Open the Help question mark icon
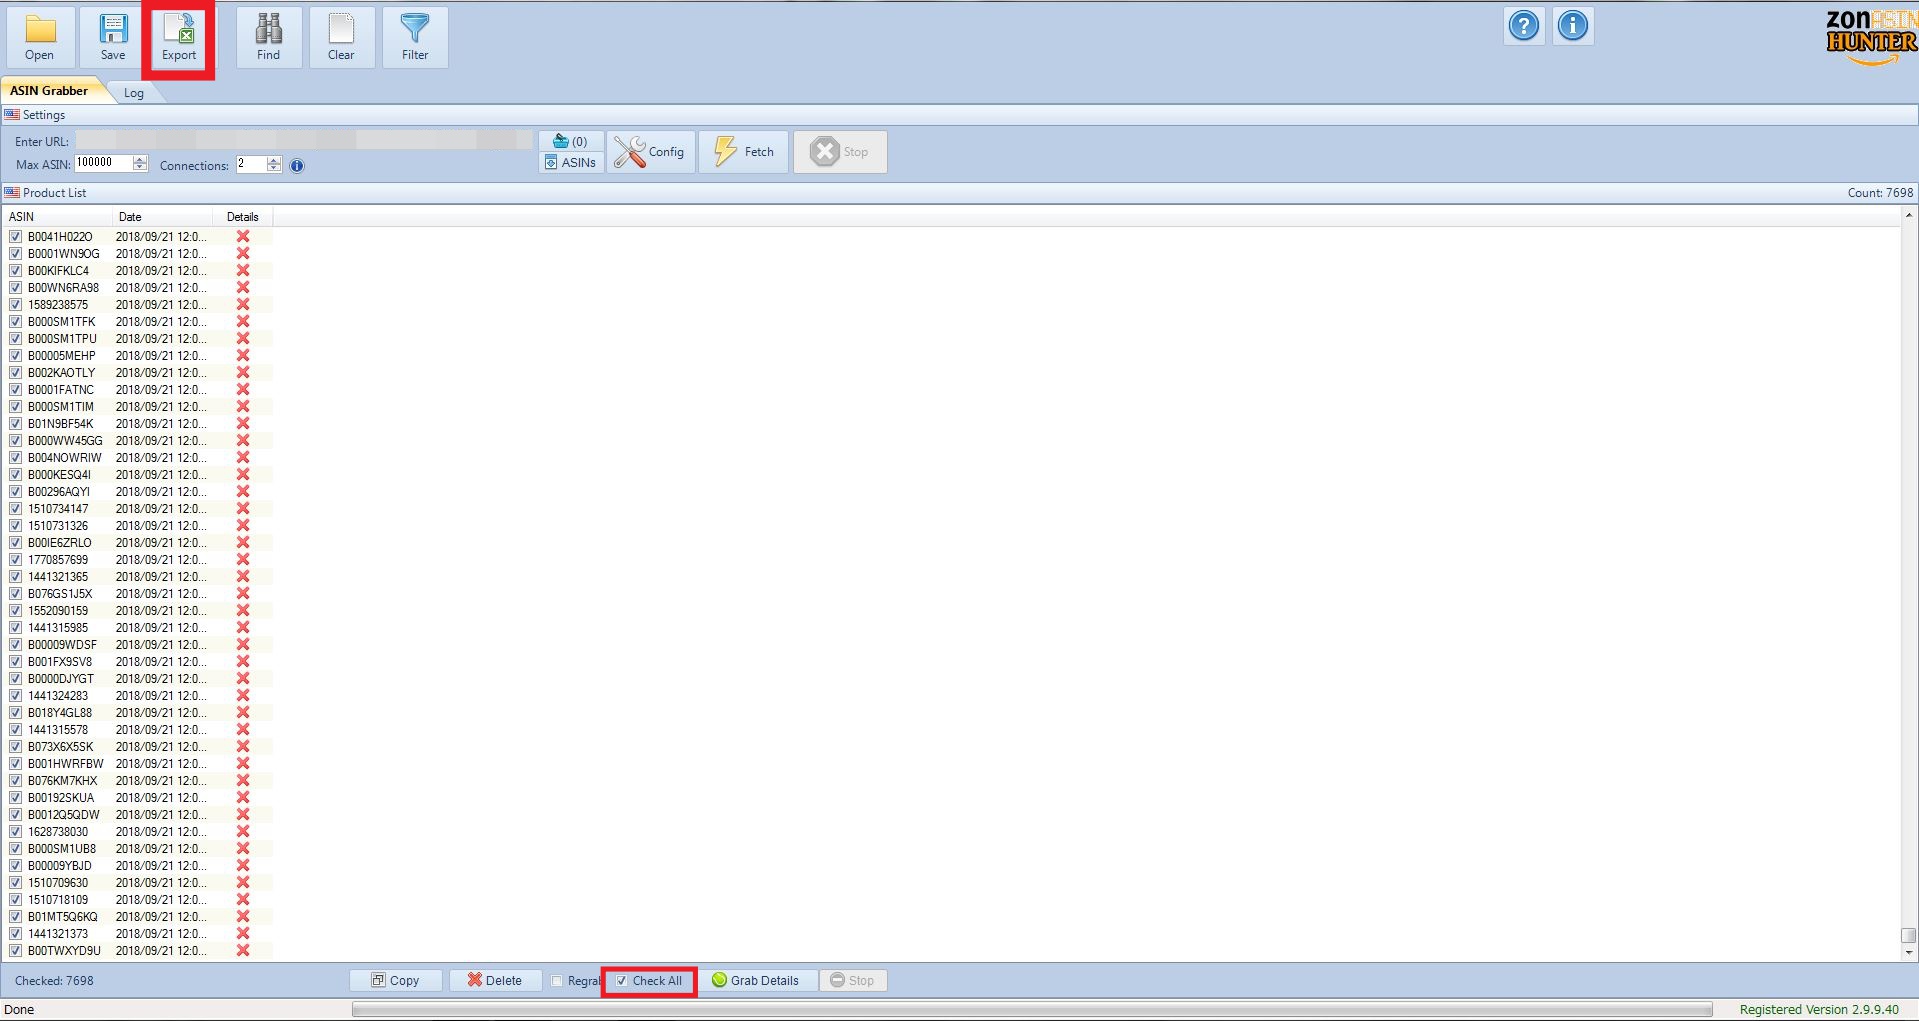The width and height of the screenshot is (1919, 1021). coord(1524,26)
